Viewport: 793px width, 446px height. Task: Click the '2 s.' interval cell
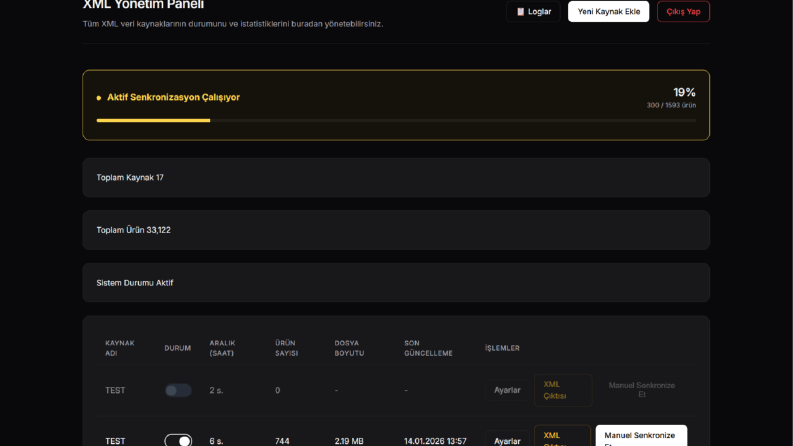coord(216,390)
